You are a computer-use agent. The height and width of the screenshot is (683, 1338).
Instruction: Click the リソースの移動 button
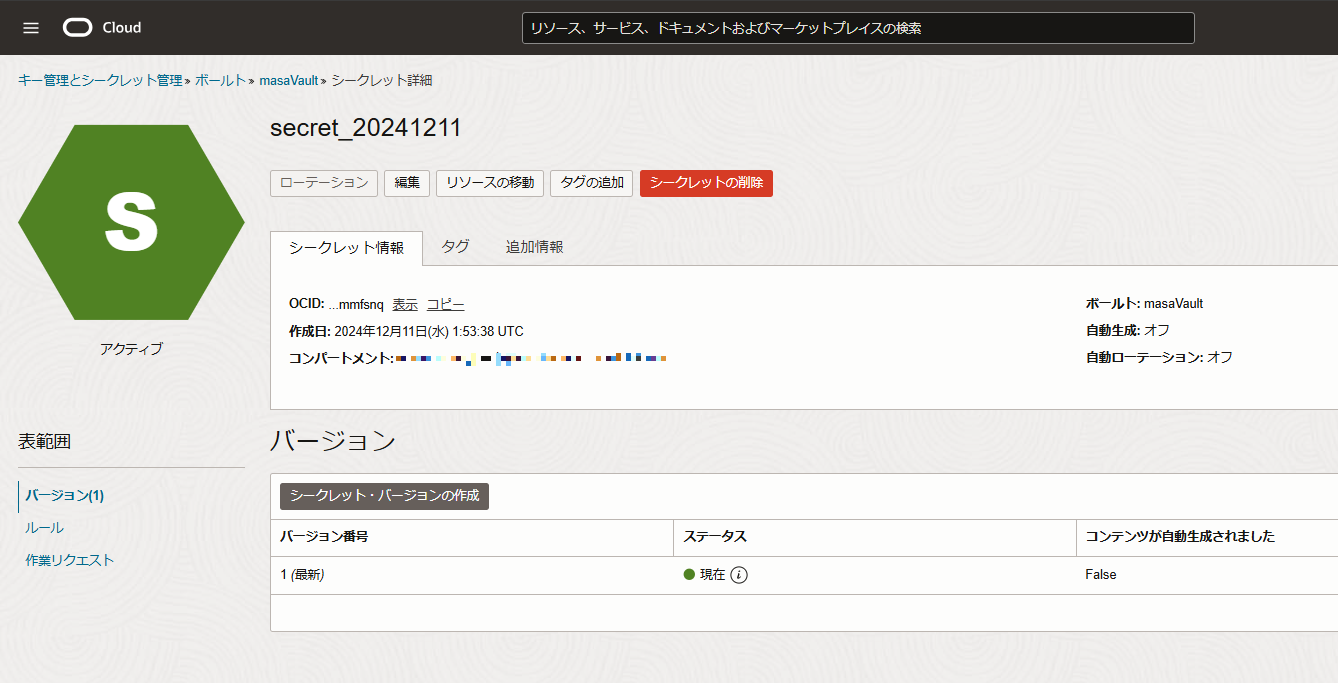tap(490, 183)
